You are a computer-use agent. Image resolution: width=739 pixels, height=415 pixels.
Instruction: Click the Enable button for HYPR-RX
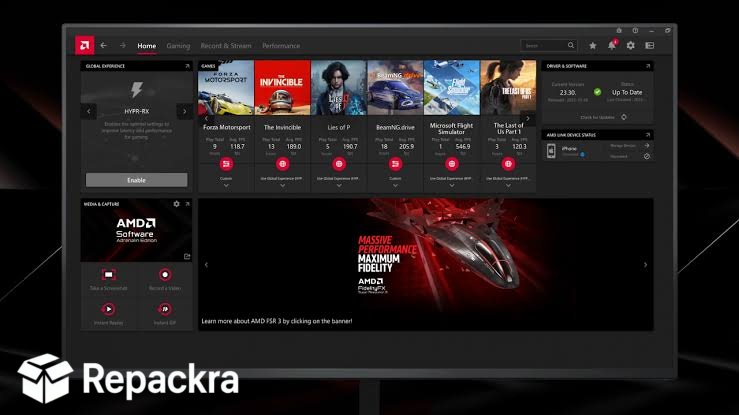(136, 180)
